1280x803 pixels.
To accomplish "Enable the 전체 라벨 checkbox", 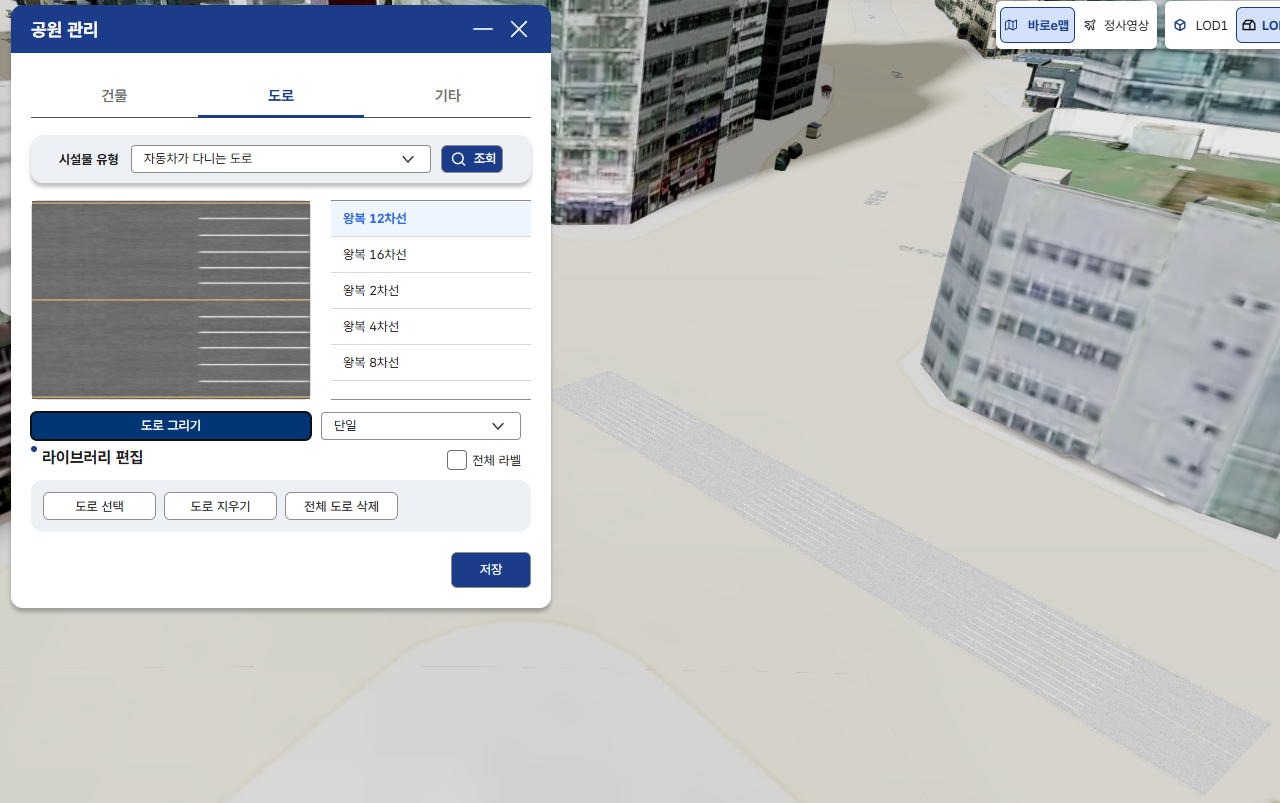I will coord(457,460).
